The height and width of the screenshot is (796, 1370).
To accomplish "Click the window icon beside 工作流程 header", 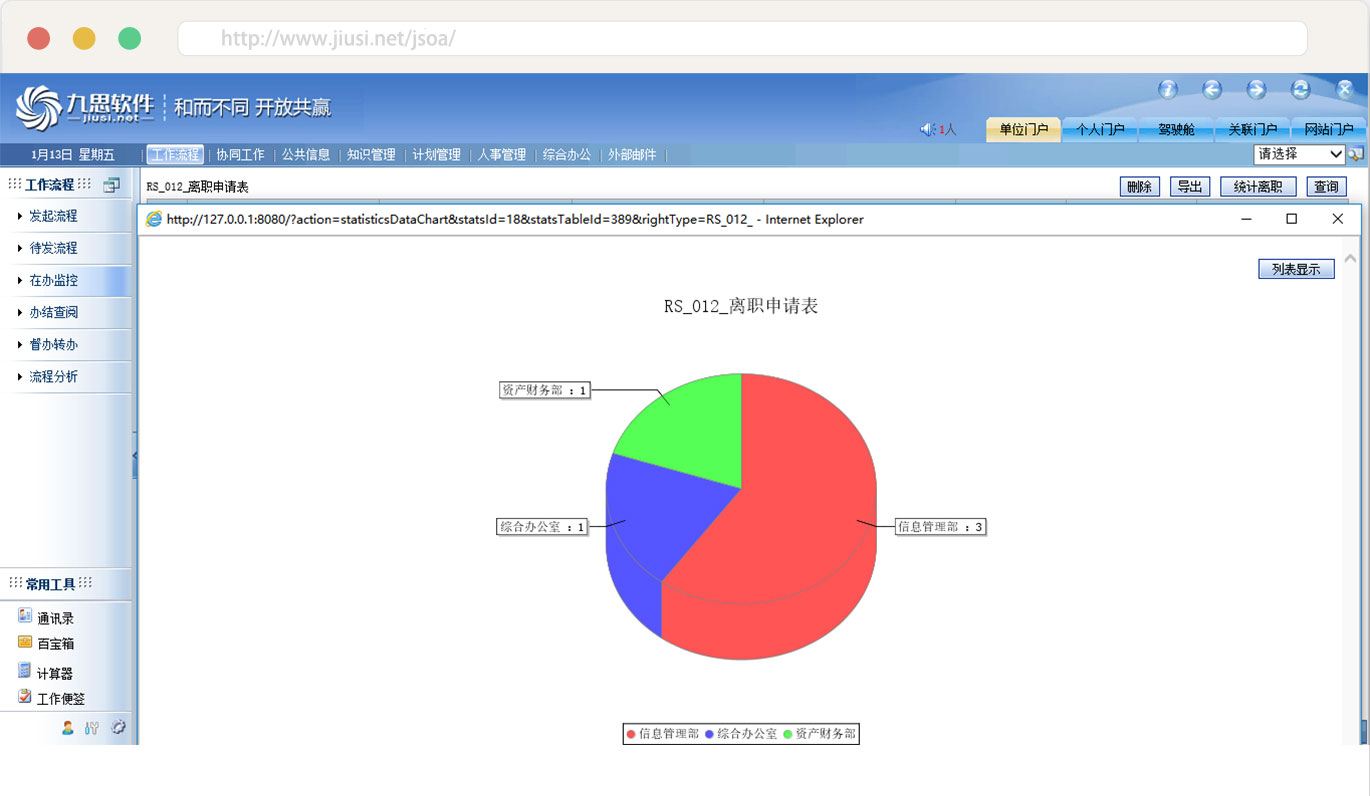I will click(111, 185).
